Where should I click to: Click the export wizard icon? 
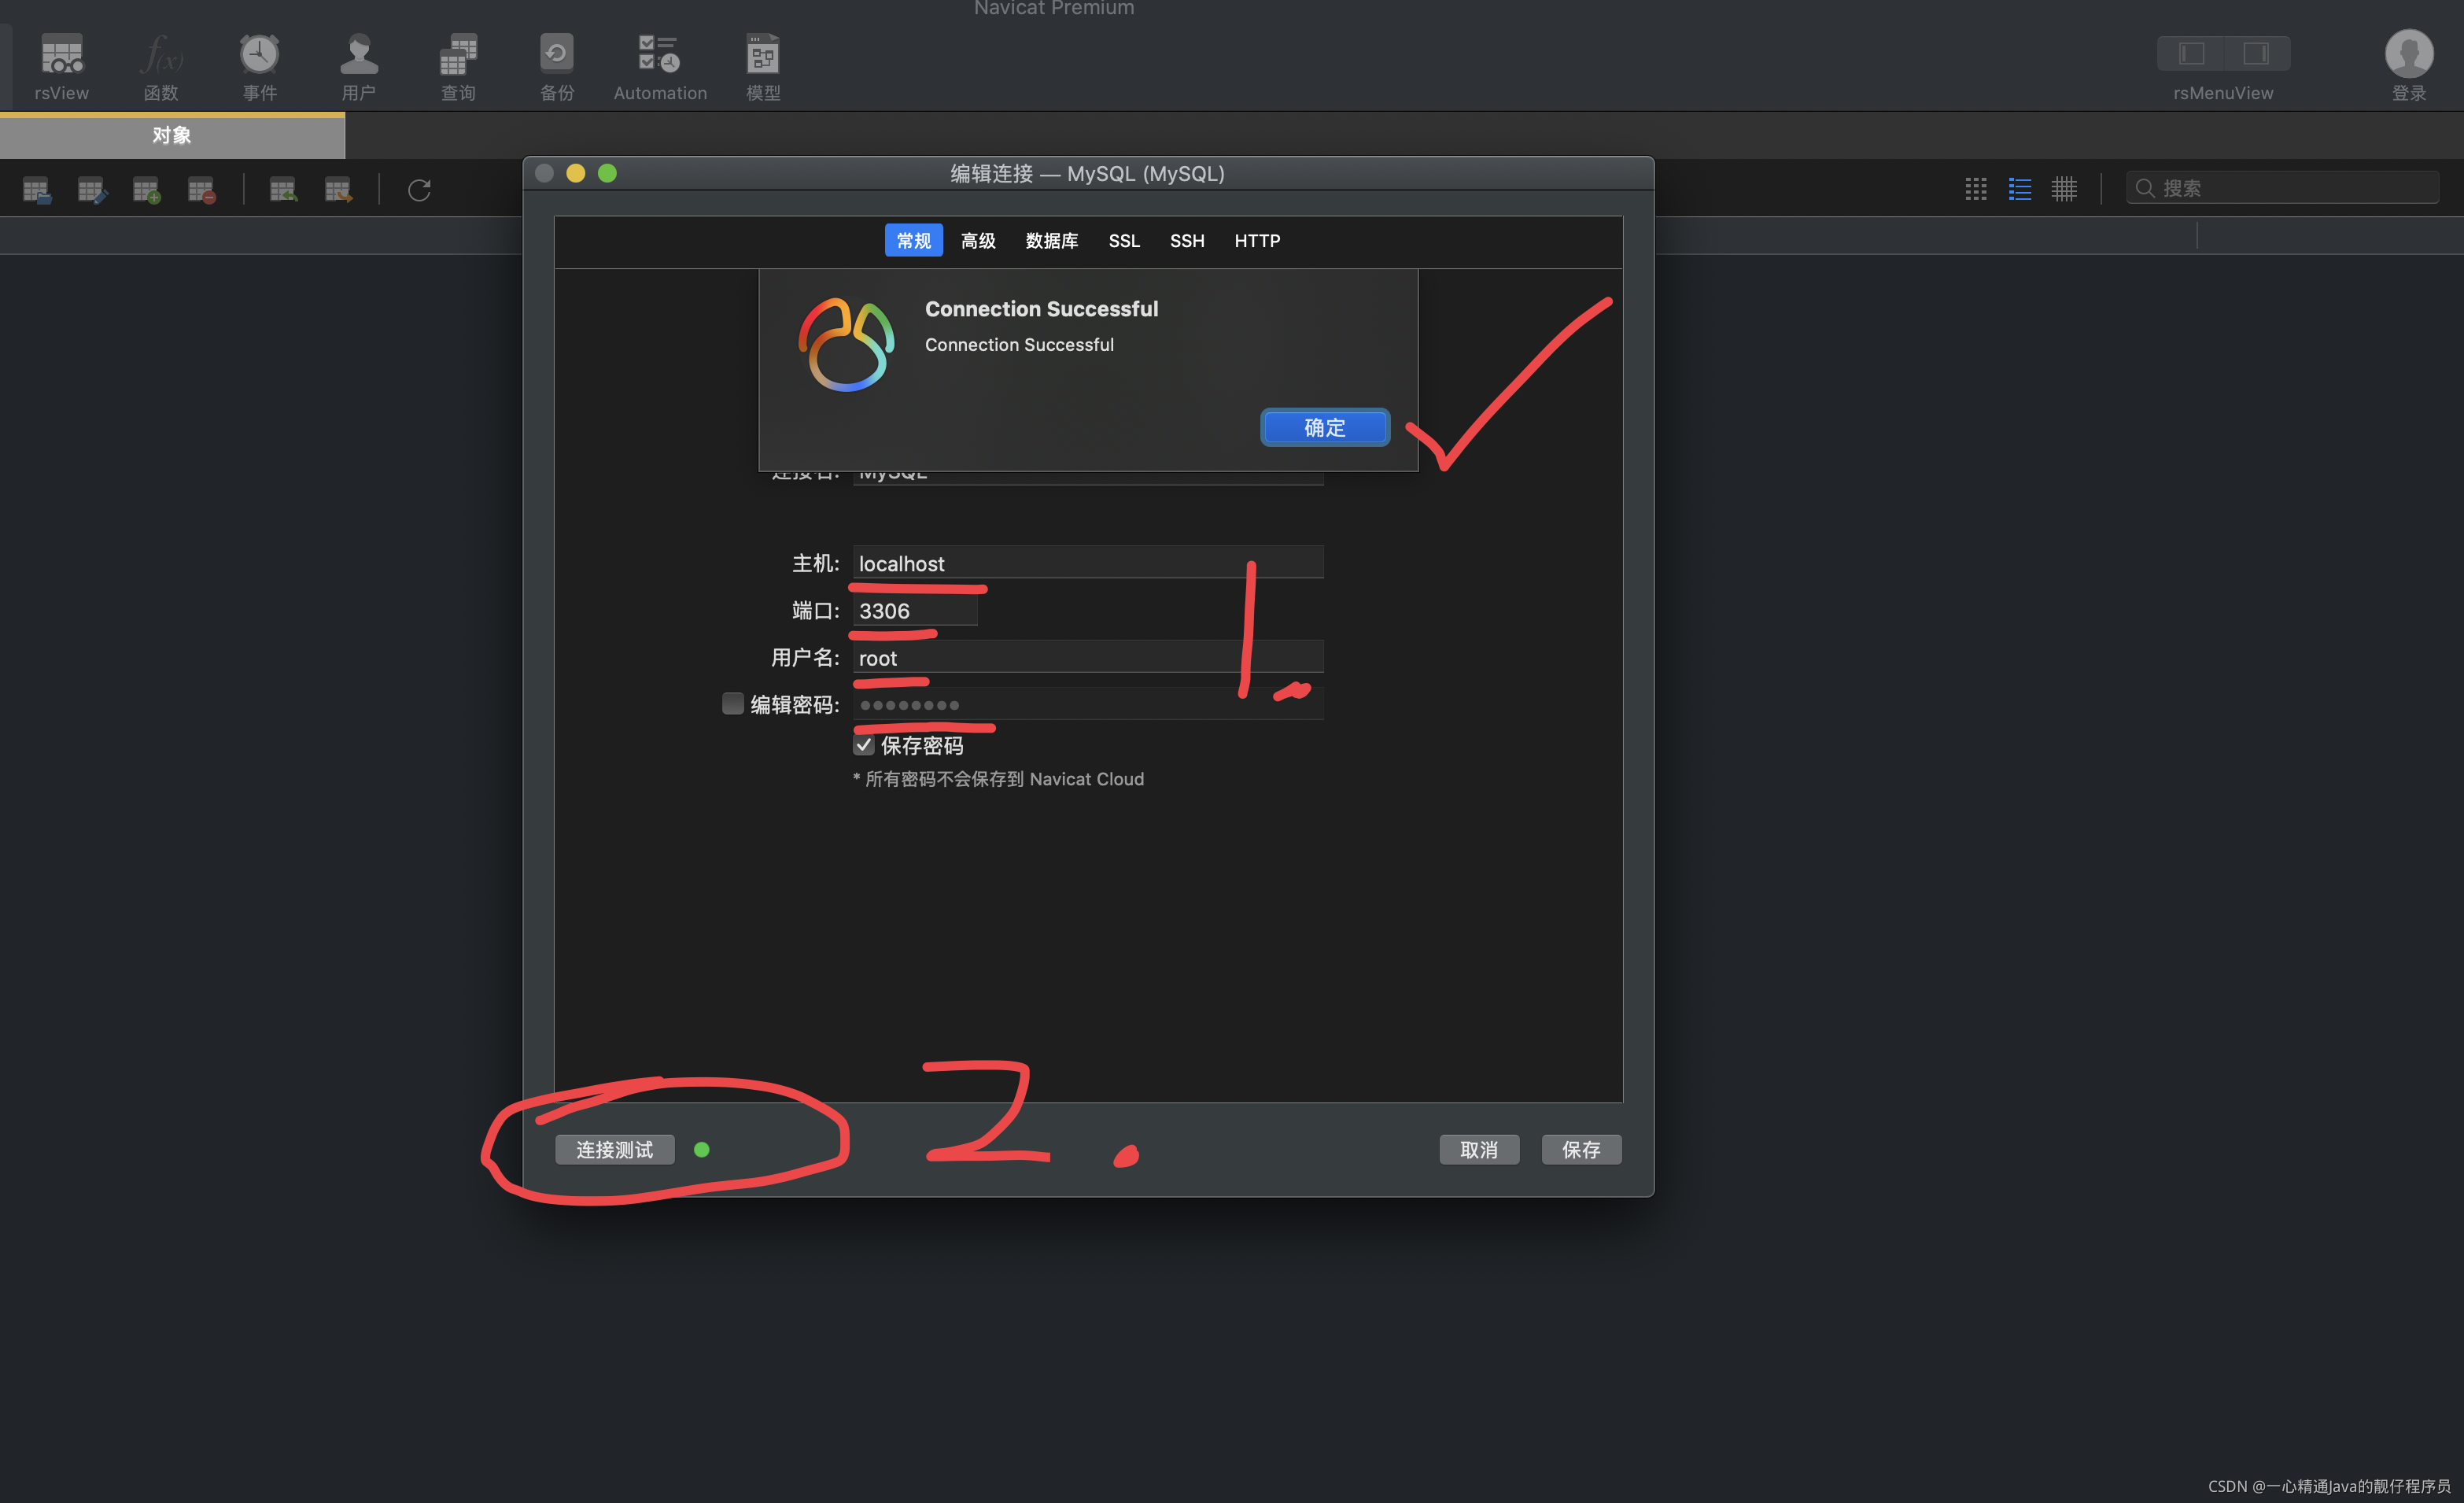point(338,190)
